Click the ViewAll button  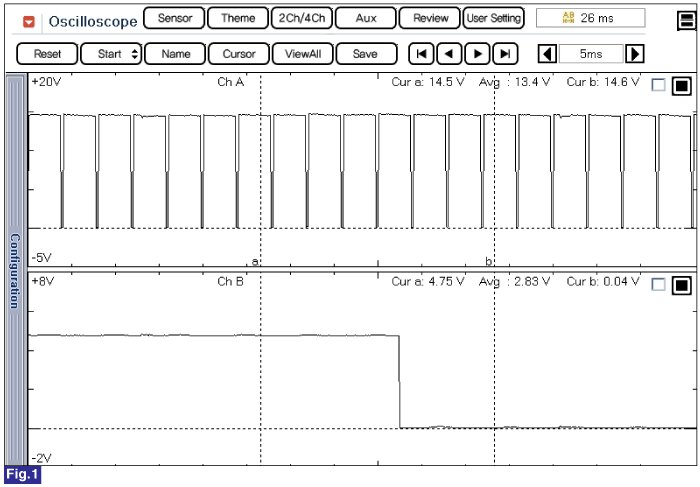pyautogui.click(x=301, y=54)
